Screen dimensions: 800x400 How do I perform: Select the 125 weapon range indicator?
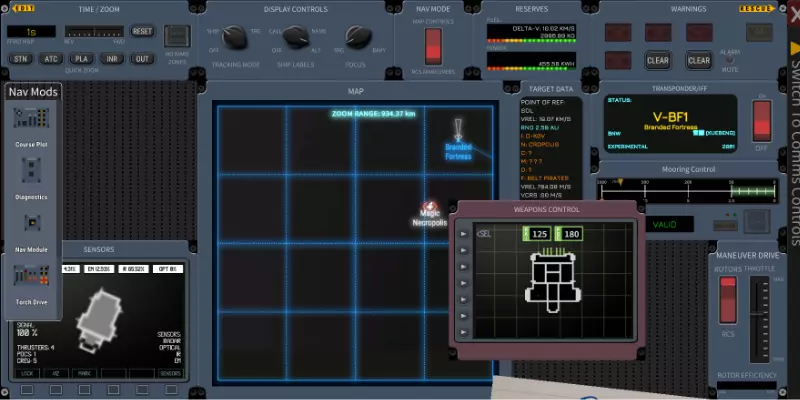pyautogui.click(x=537, y=234)
